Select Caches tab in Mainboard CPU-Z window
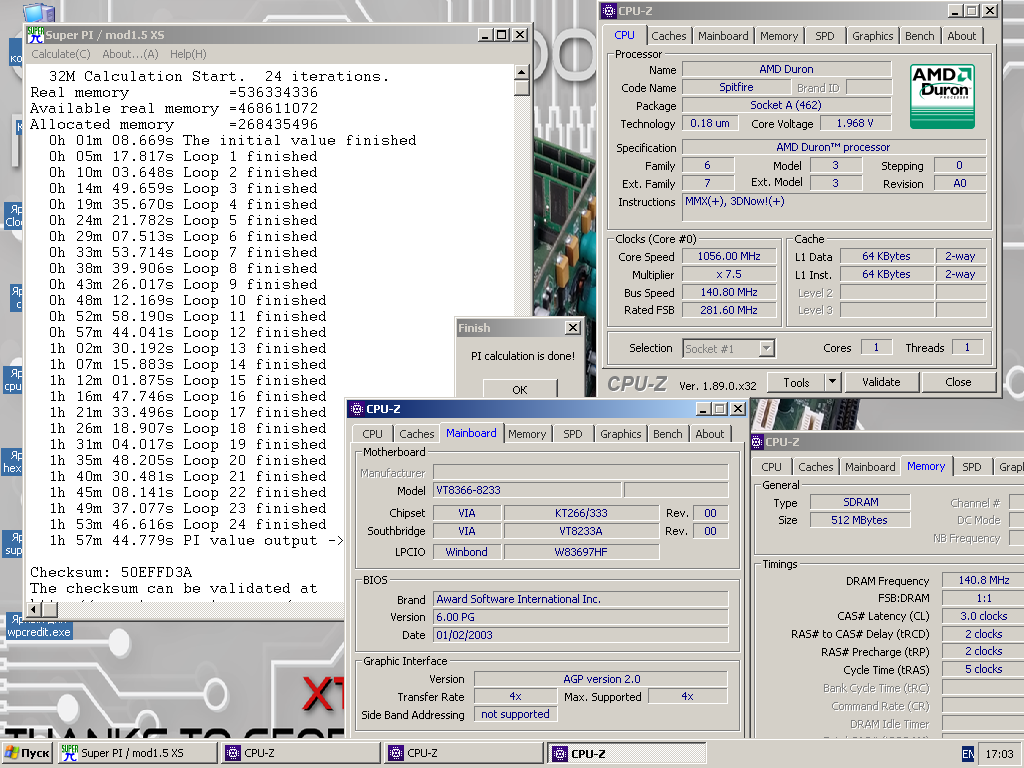The image size is (1024, 768). click(417, 434)
